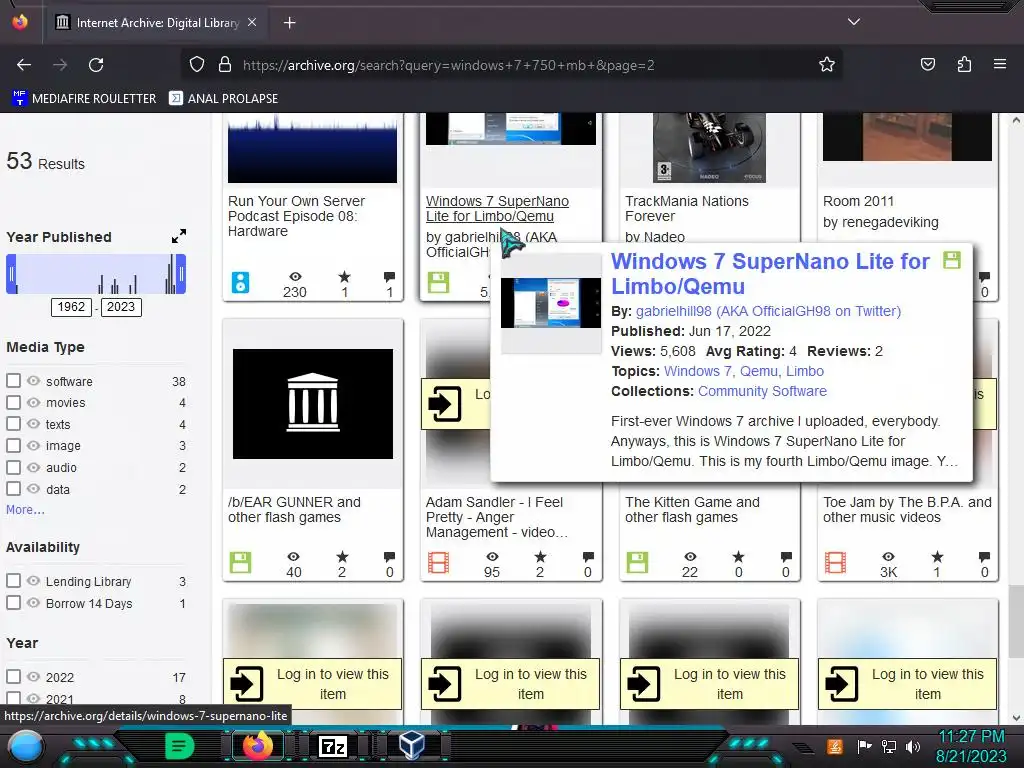Open the /b/EAR GUNNER item thumbnail
This screenshot has width=1024, height=768.
click(313, 404)
